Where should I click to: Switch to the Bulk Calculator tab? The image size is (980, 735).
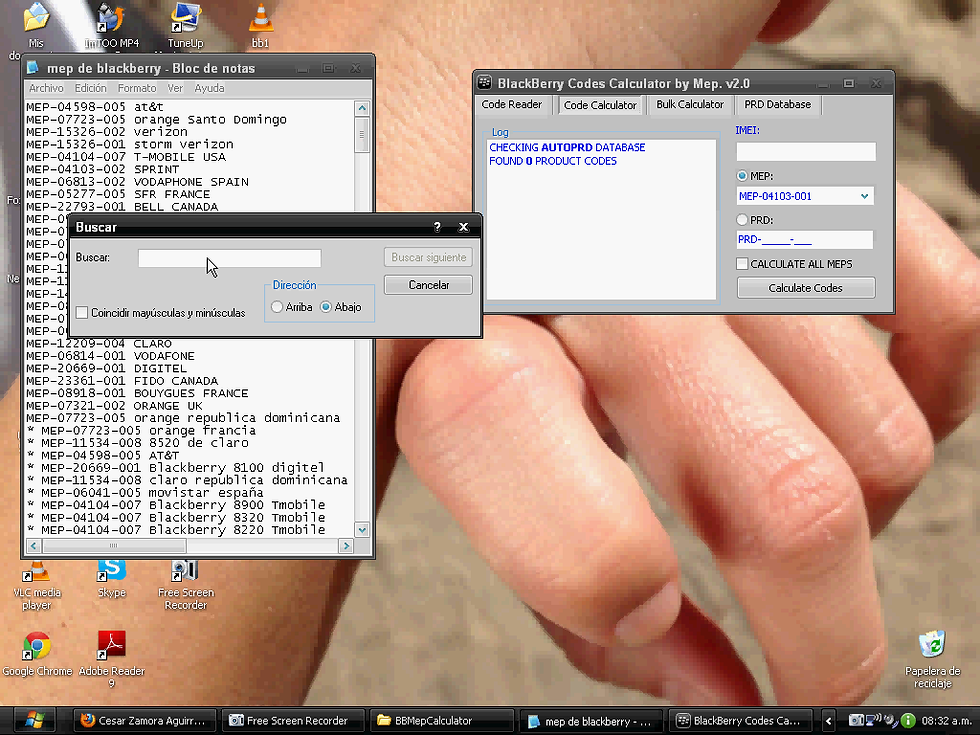click(690, 104)
